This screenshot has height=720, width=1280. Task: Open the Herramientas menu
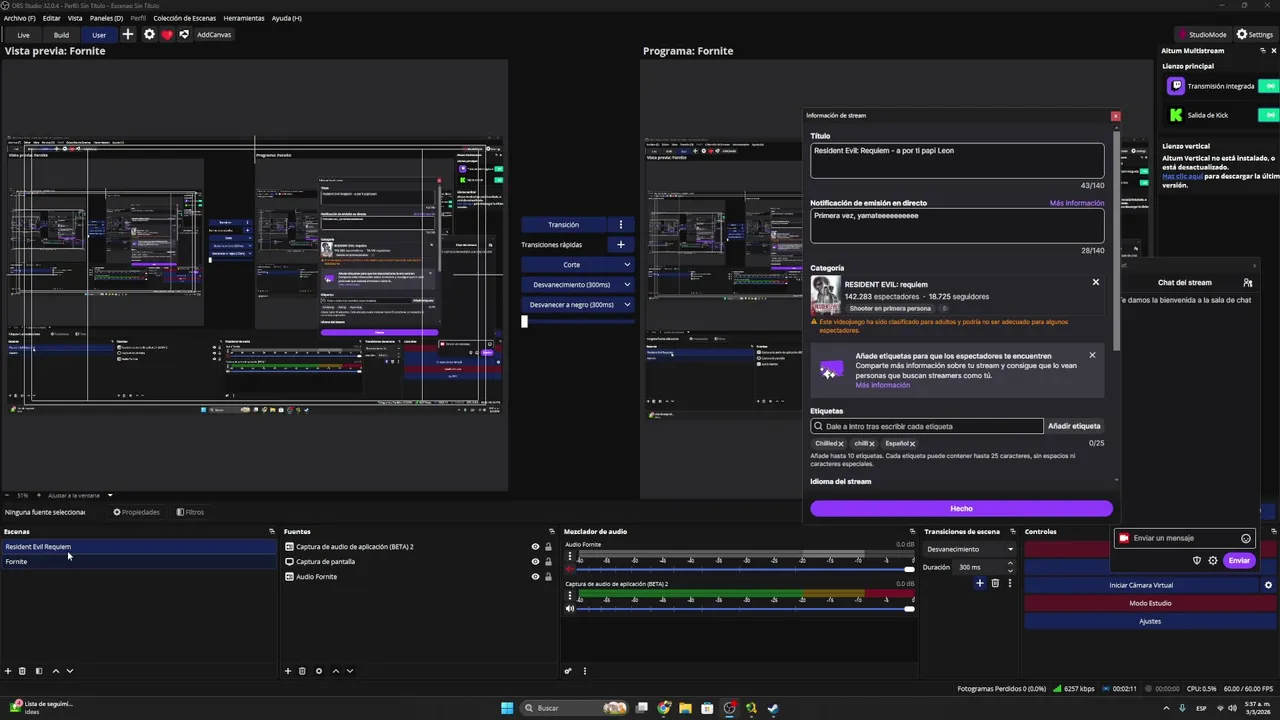tap(244, 18)
